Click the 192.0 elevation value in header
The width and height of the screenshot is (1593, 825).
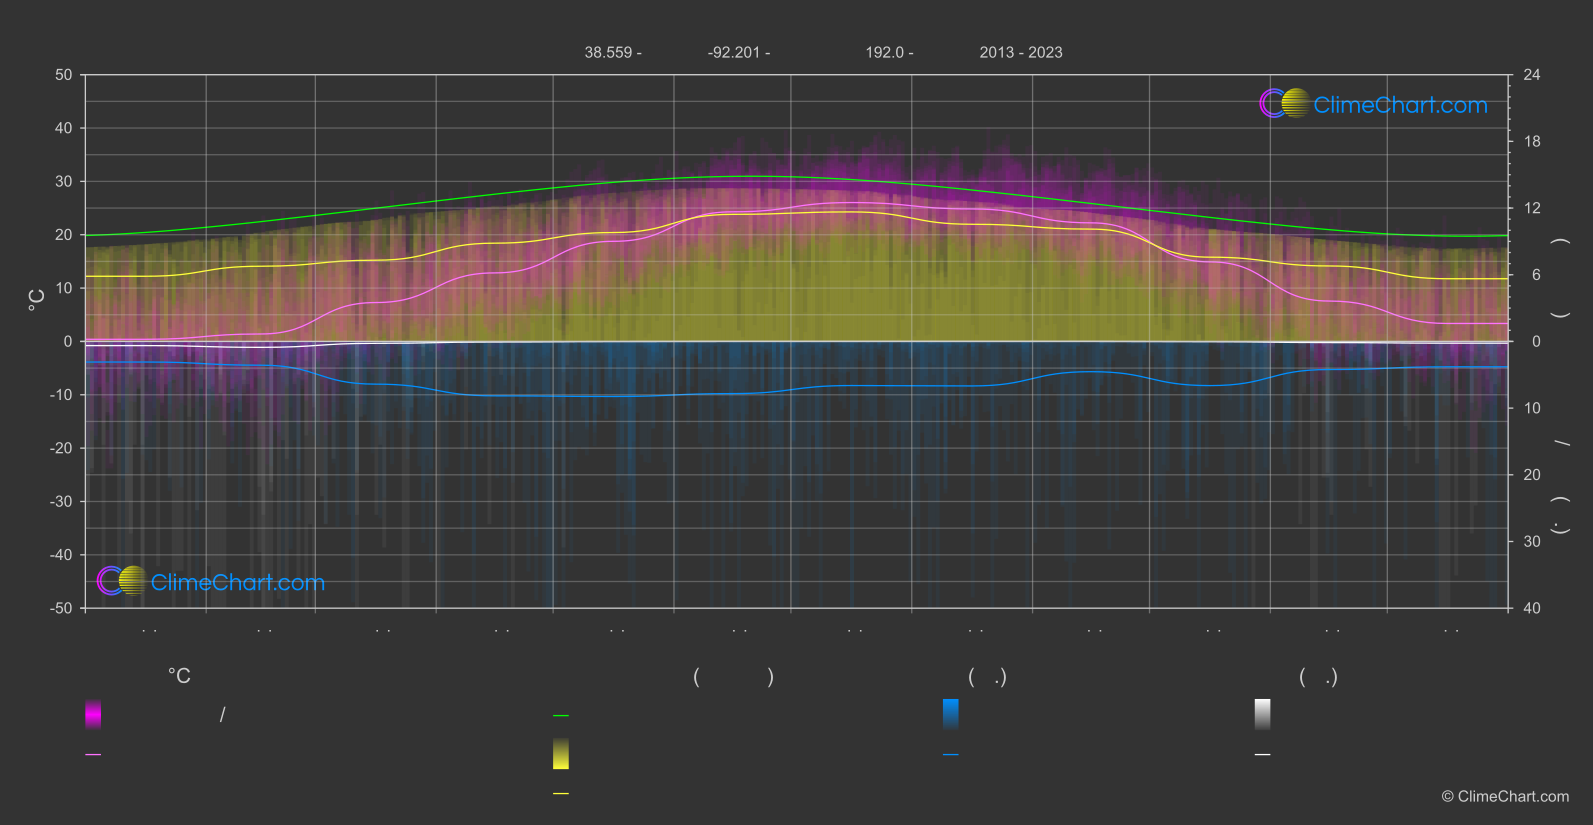(x=888, y=53)
